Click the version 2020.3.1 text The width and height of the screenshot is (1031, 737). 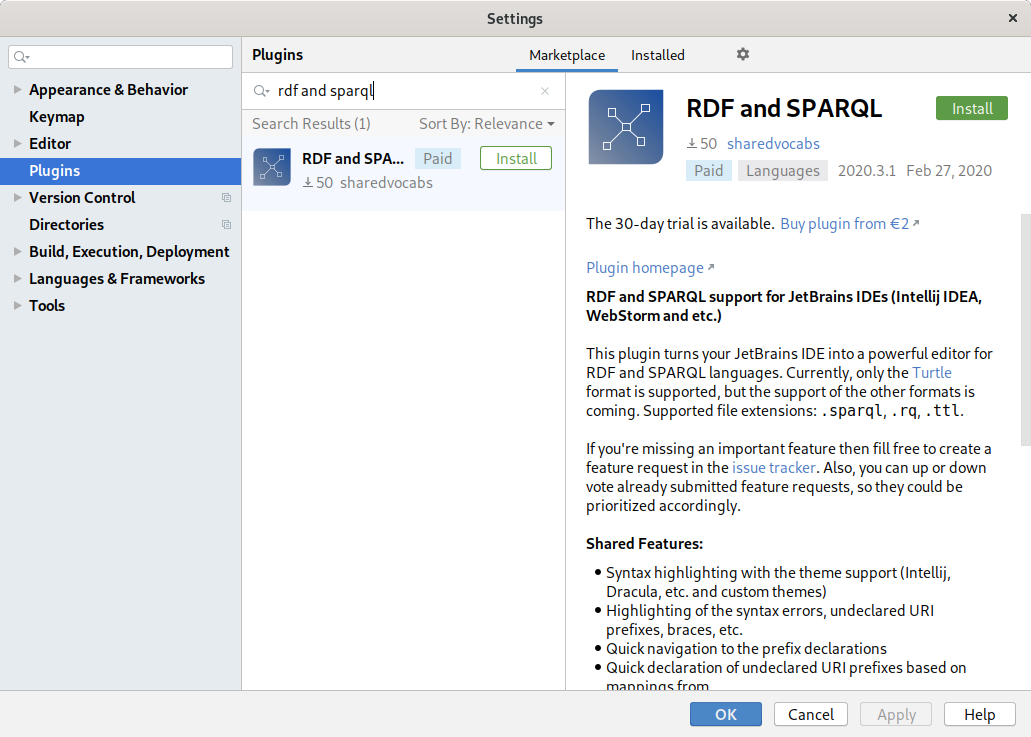pyautogui.click(x=867, y=171)
